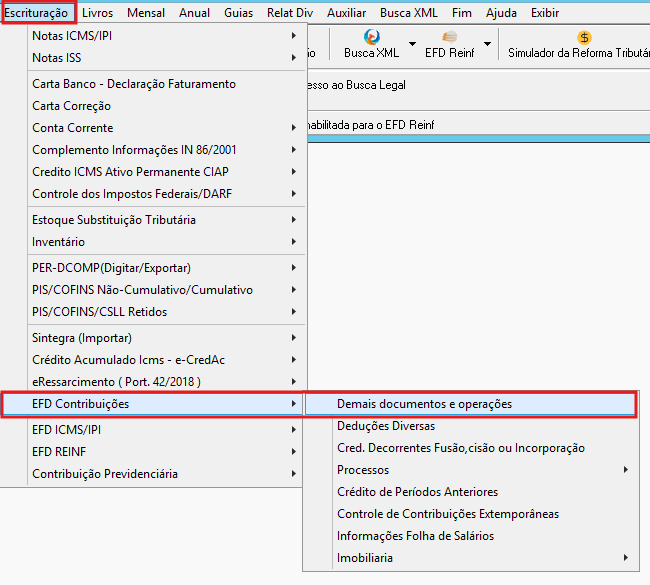Viewport: 650px width, 585px height.
Task: Click Demais documentos e operações
Action: [470, 404]
